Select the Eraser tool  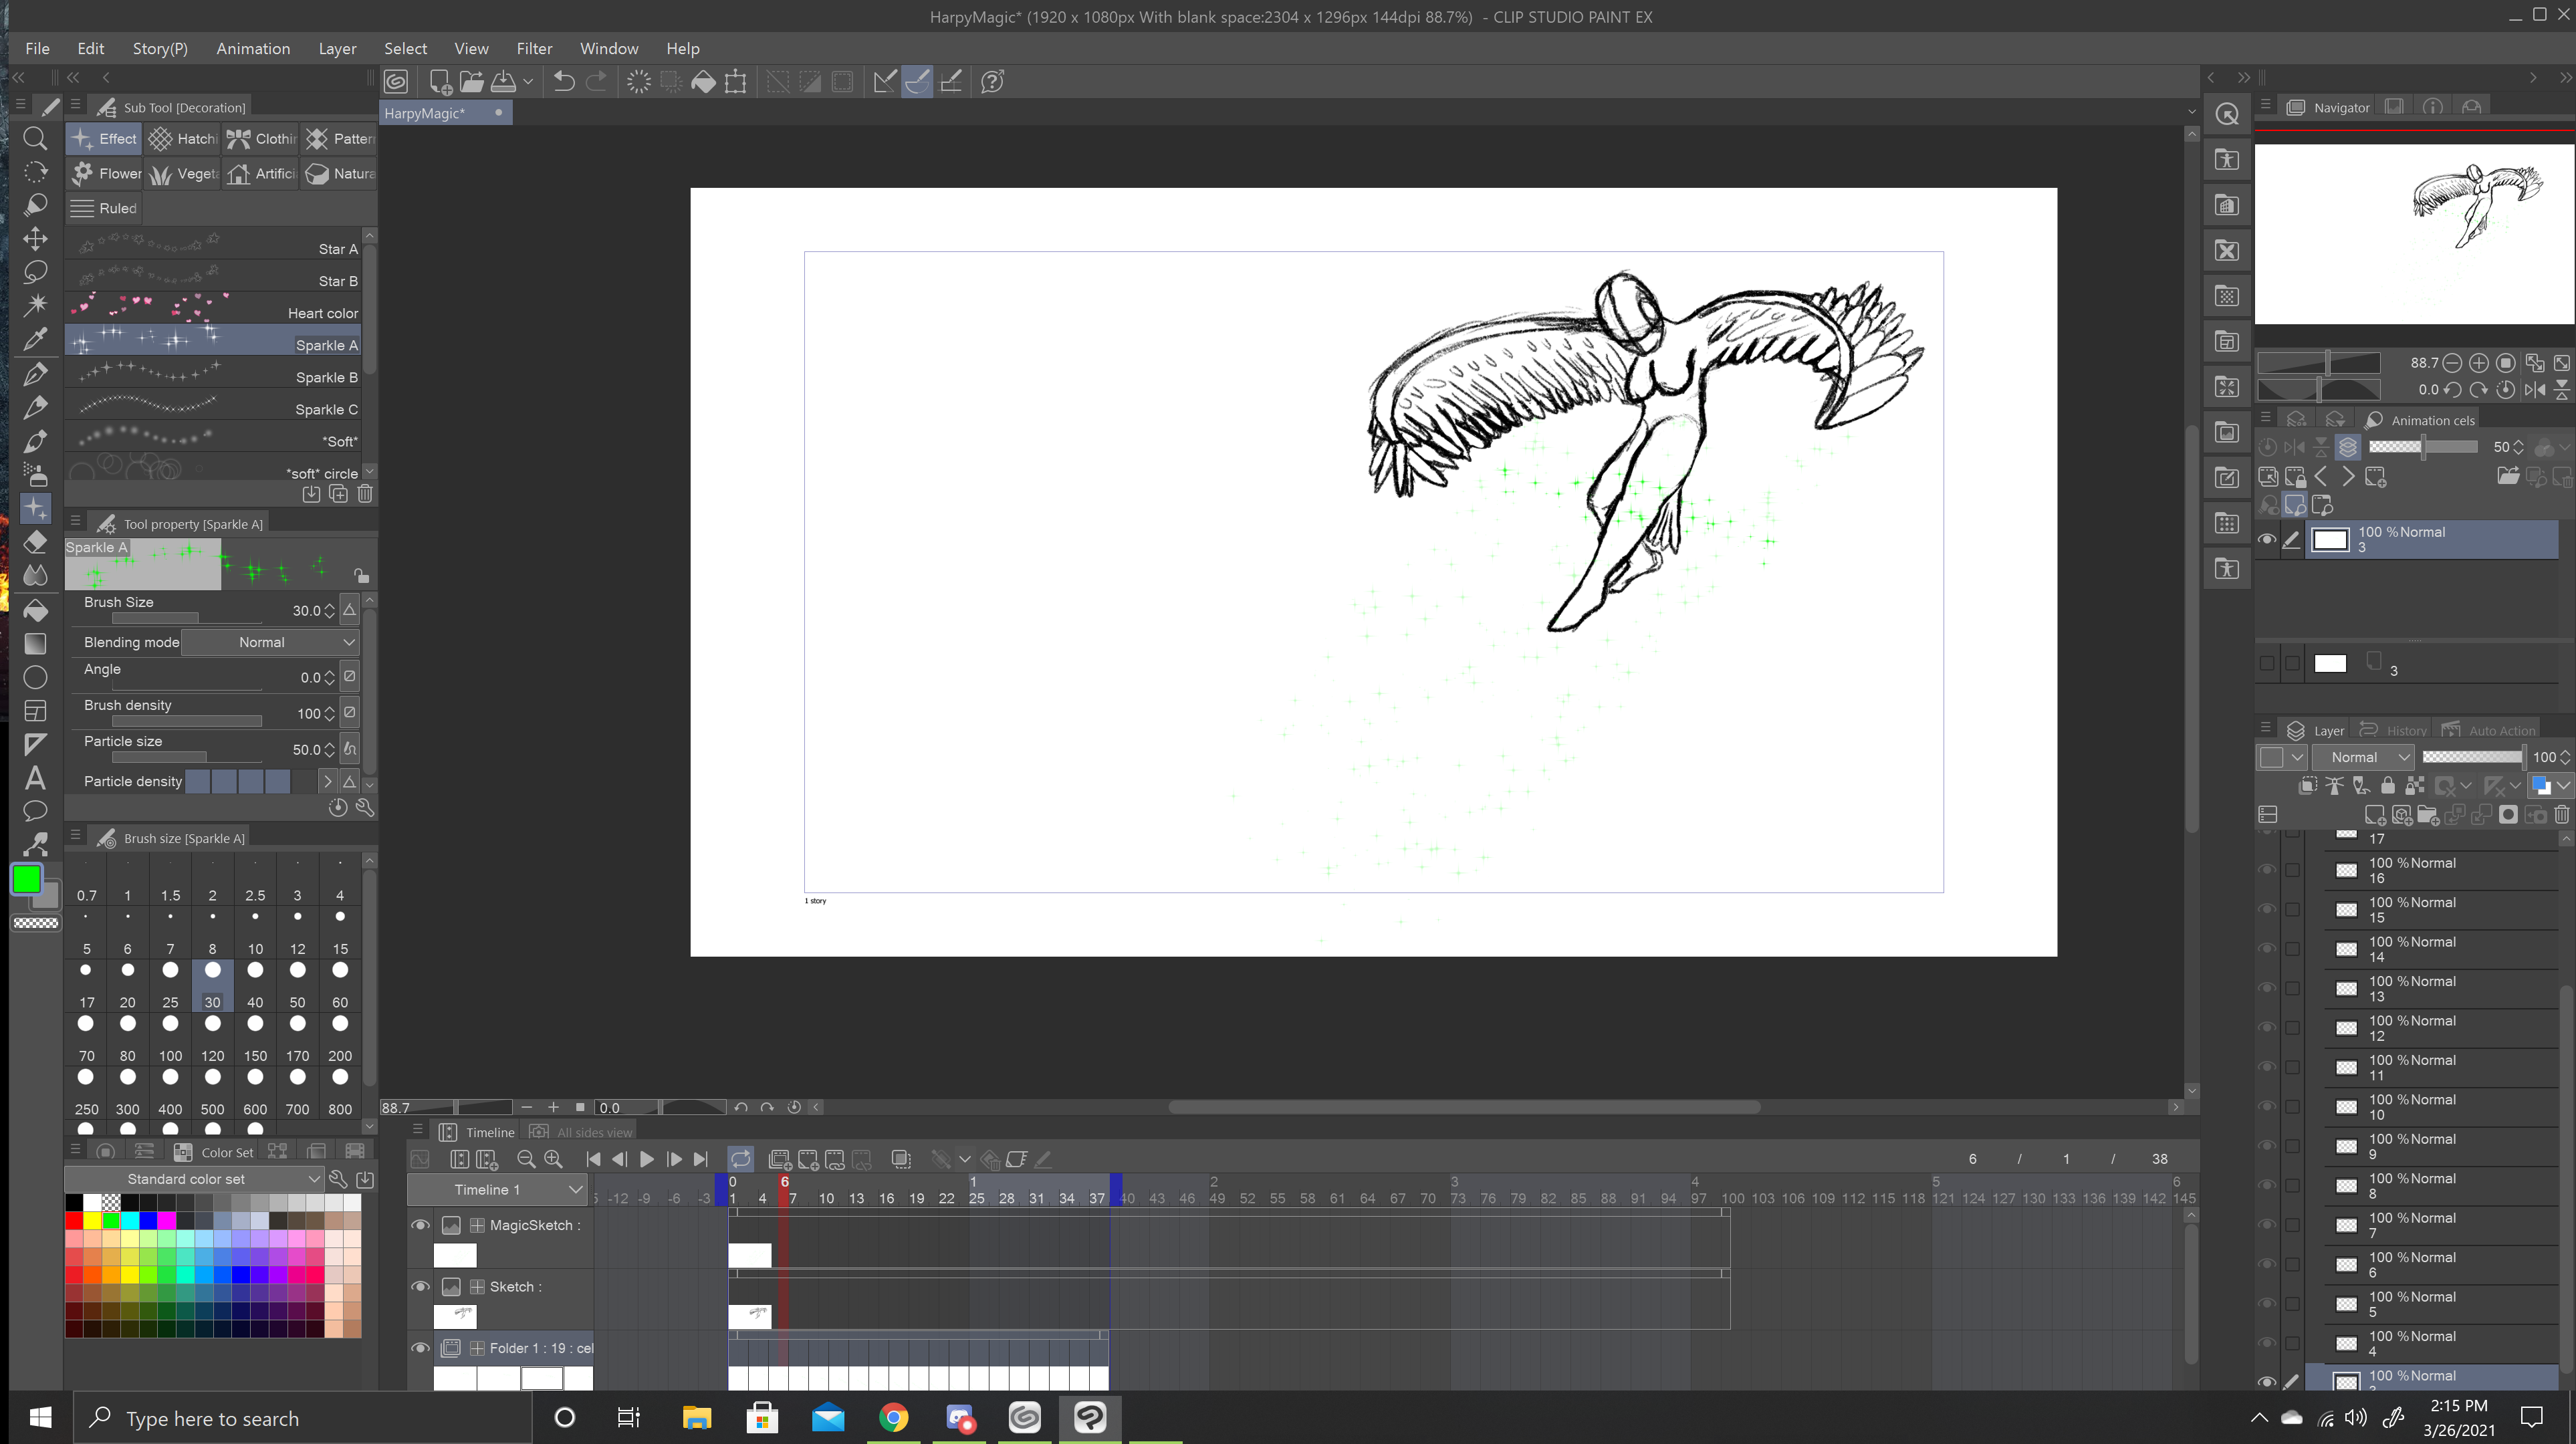point(35,543)
